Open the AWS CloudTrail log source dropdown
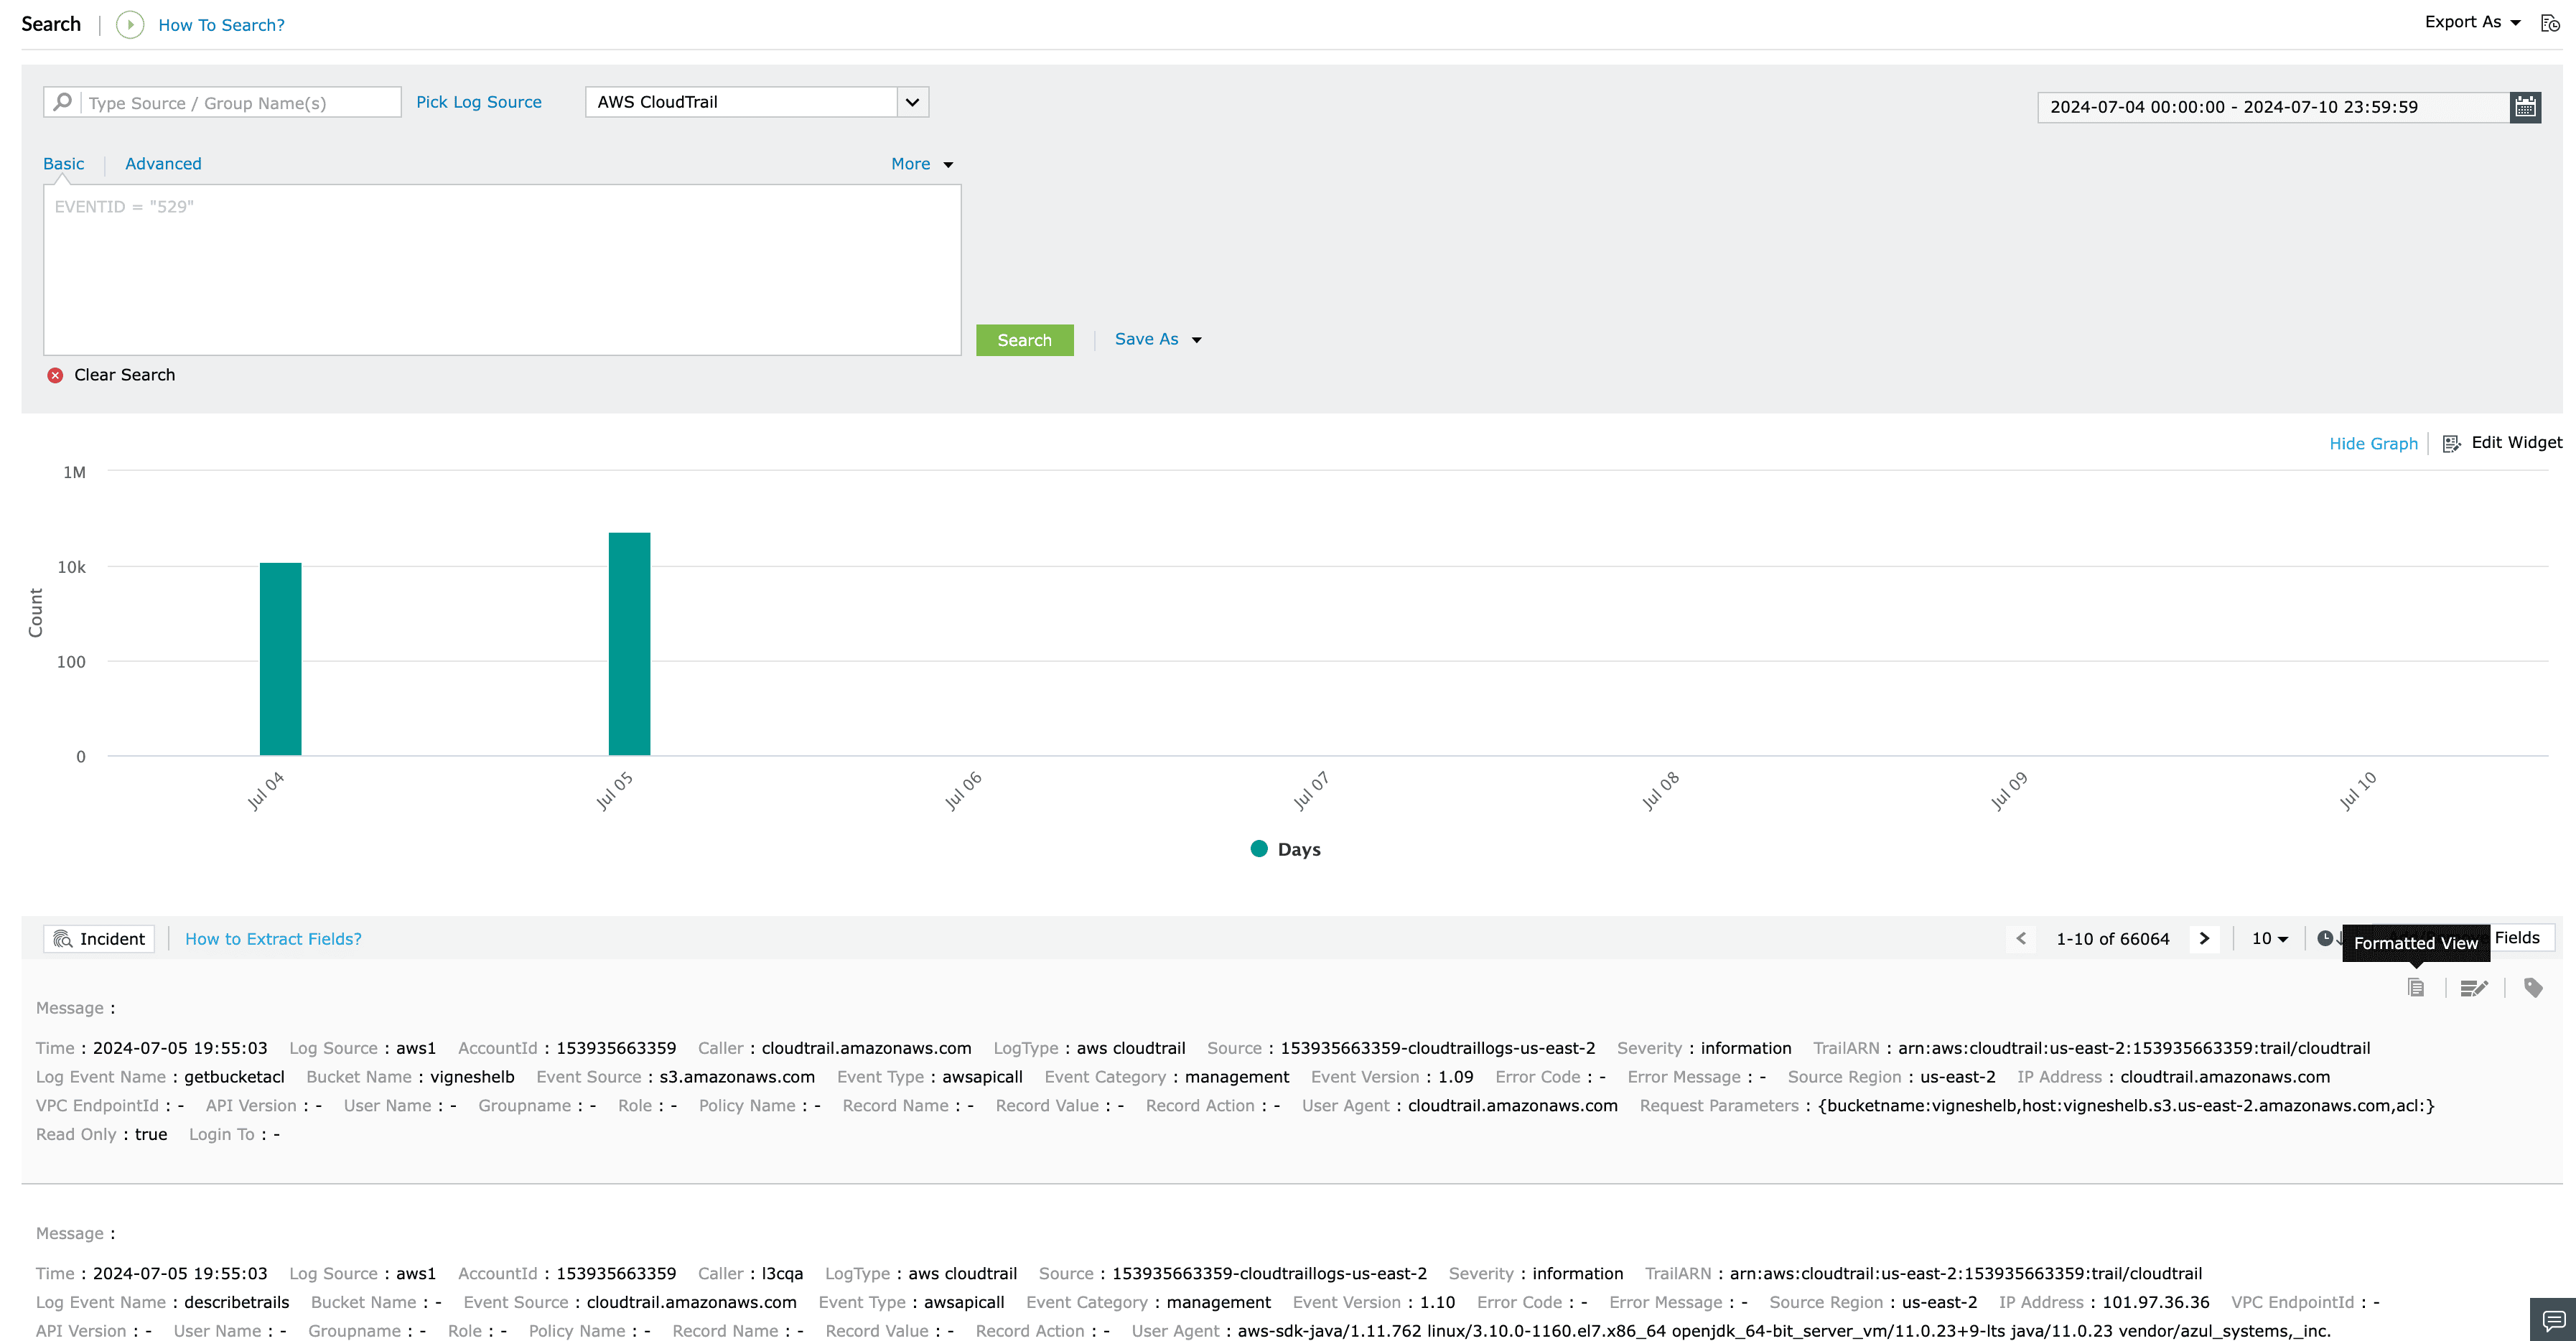The image size is (2576, 1341). (912, 102)
